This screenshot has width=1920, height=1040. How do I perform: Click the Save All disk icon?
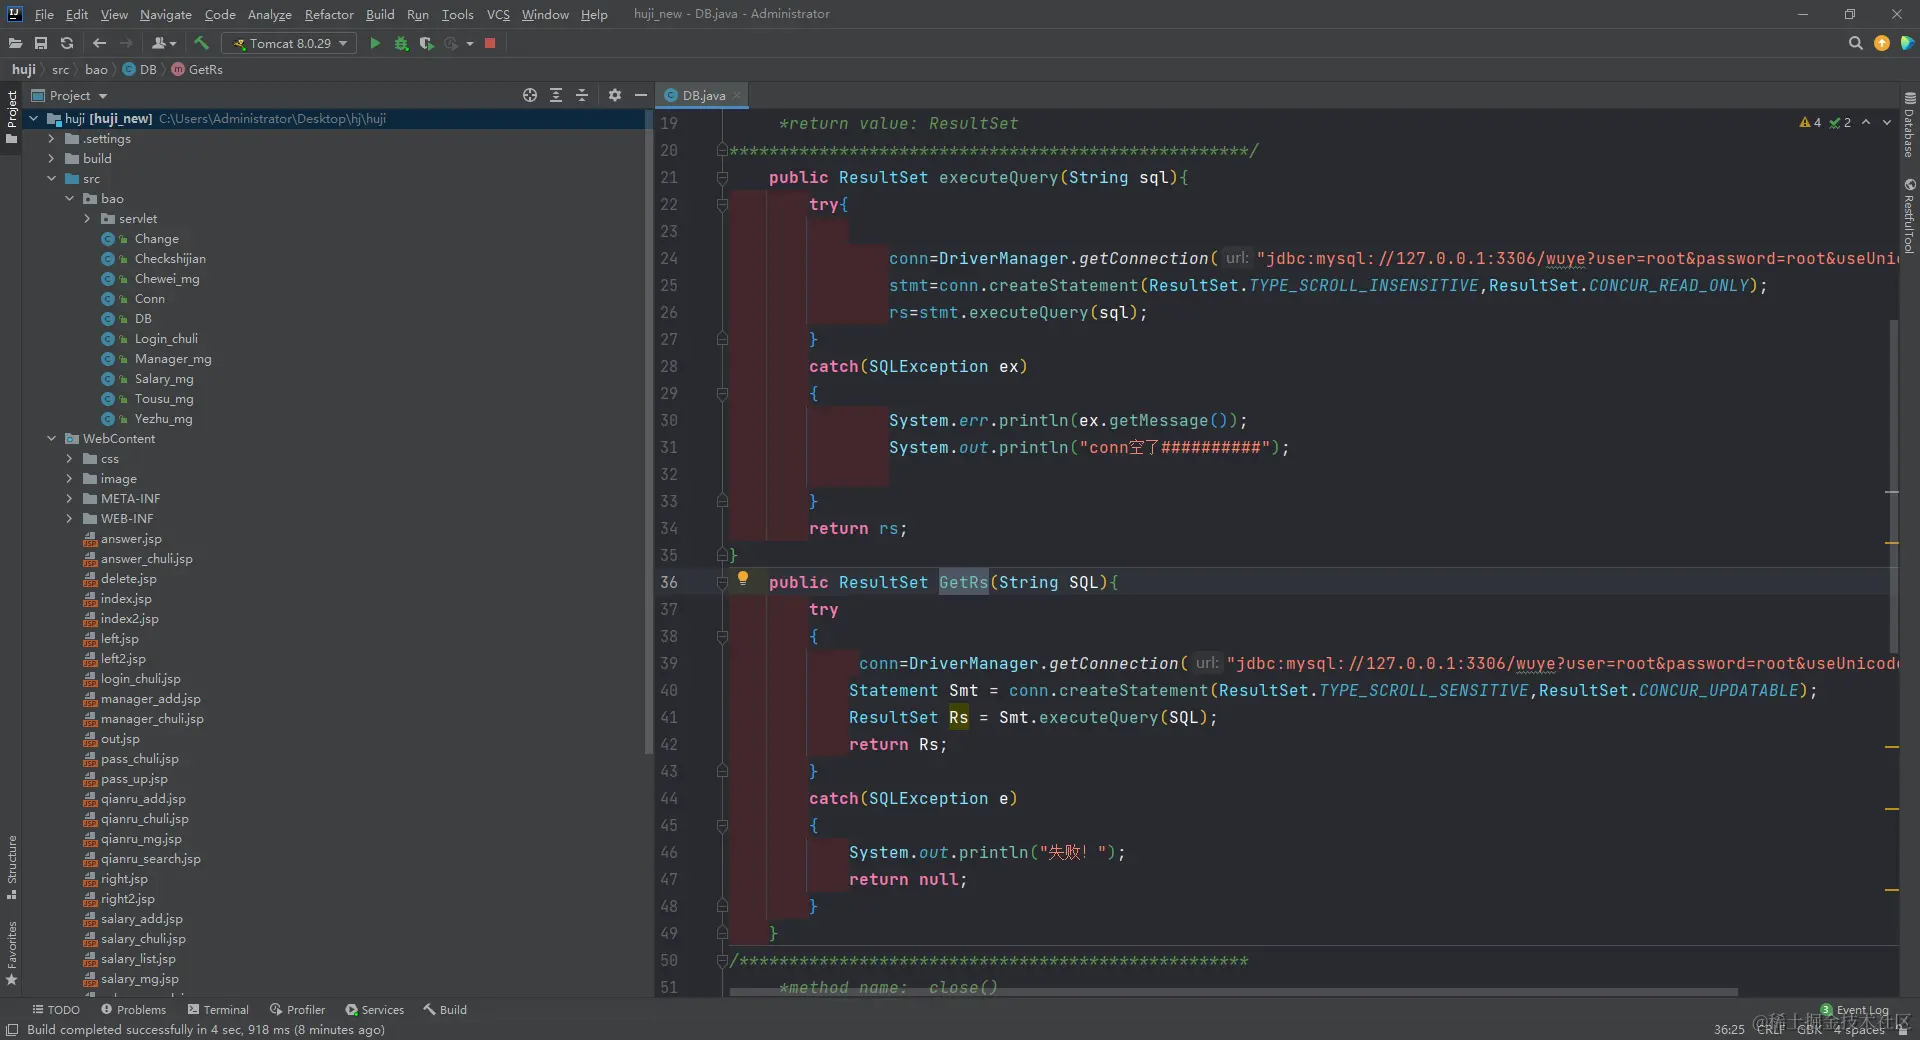pos(41,43)
